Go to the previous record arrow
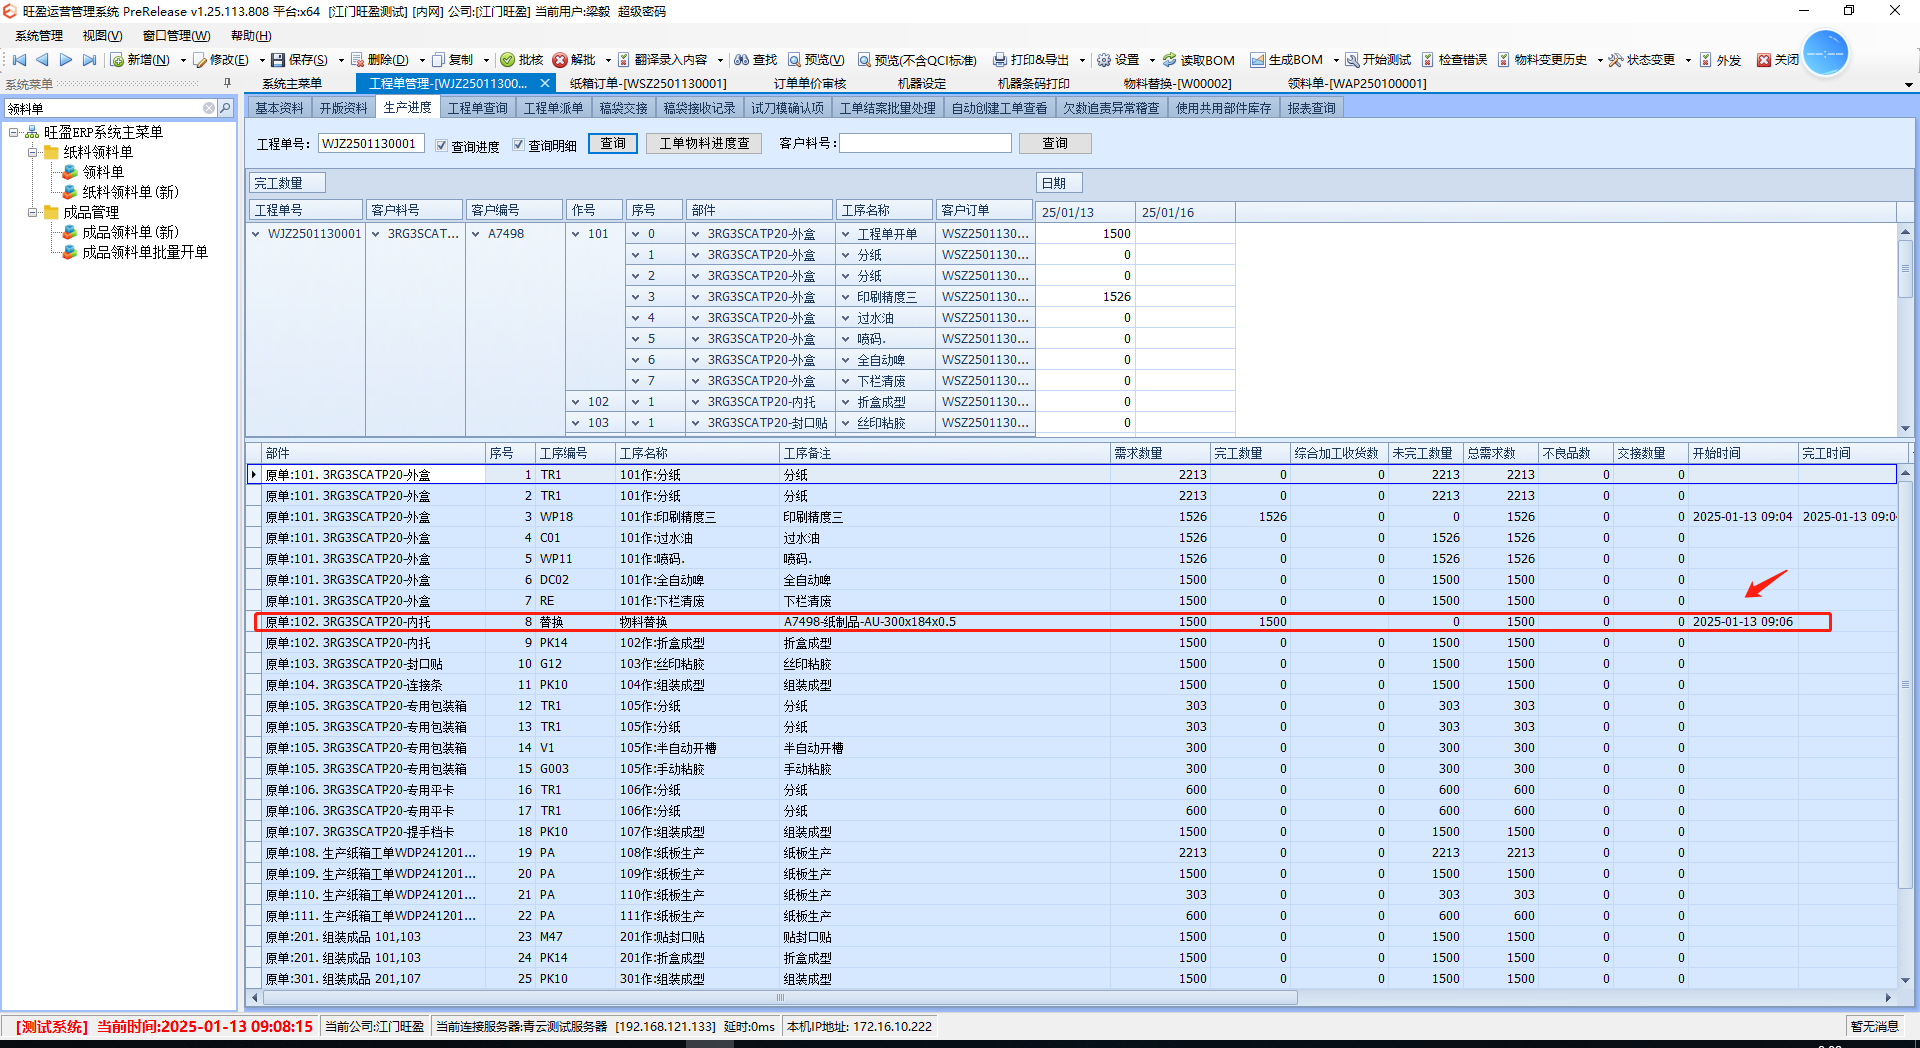Viewport: 1920px width, 1048px height. [x=42, y=60]
